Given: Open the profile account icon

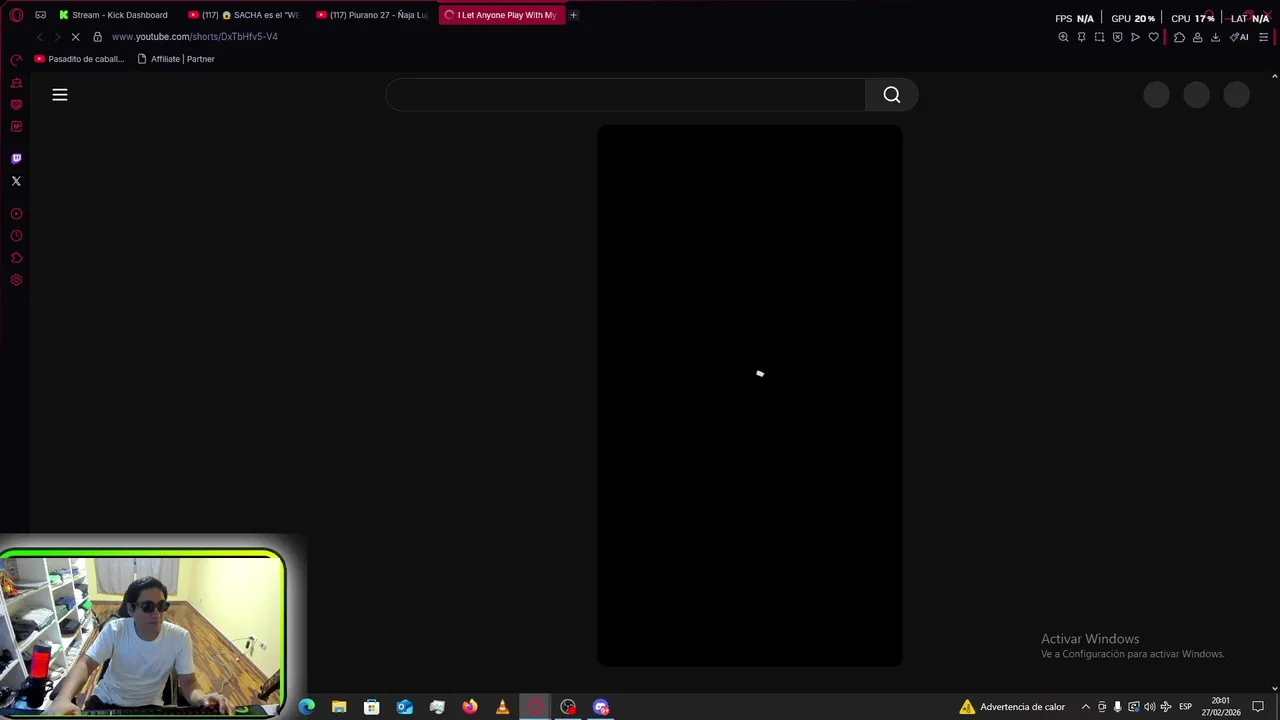Looking at the screenshot, I should pyautogui.click(x=1197, y=37).
